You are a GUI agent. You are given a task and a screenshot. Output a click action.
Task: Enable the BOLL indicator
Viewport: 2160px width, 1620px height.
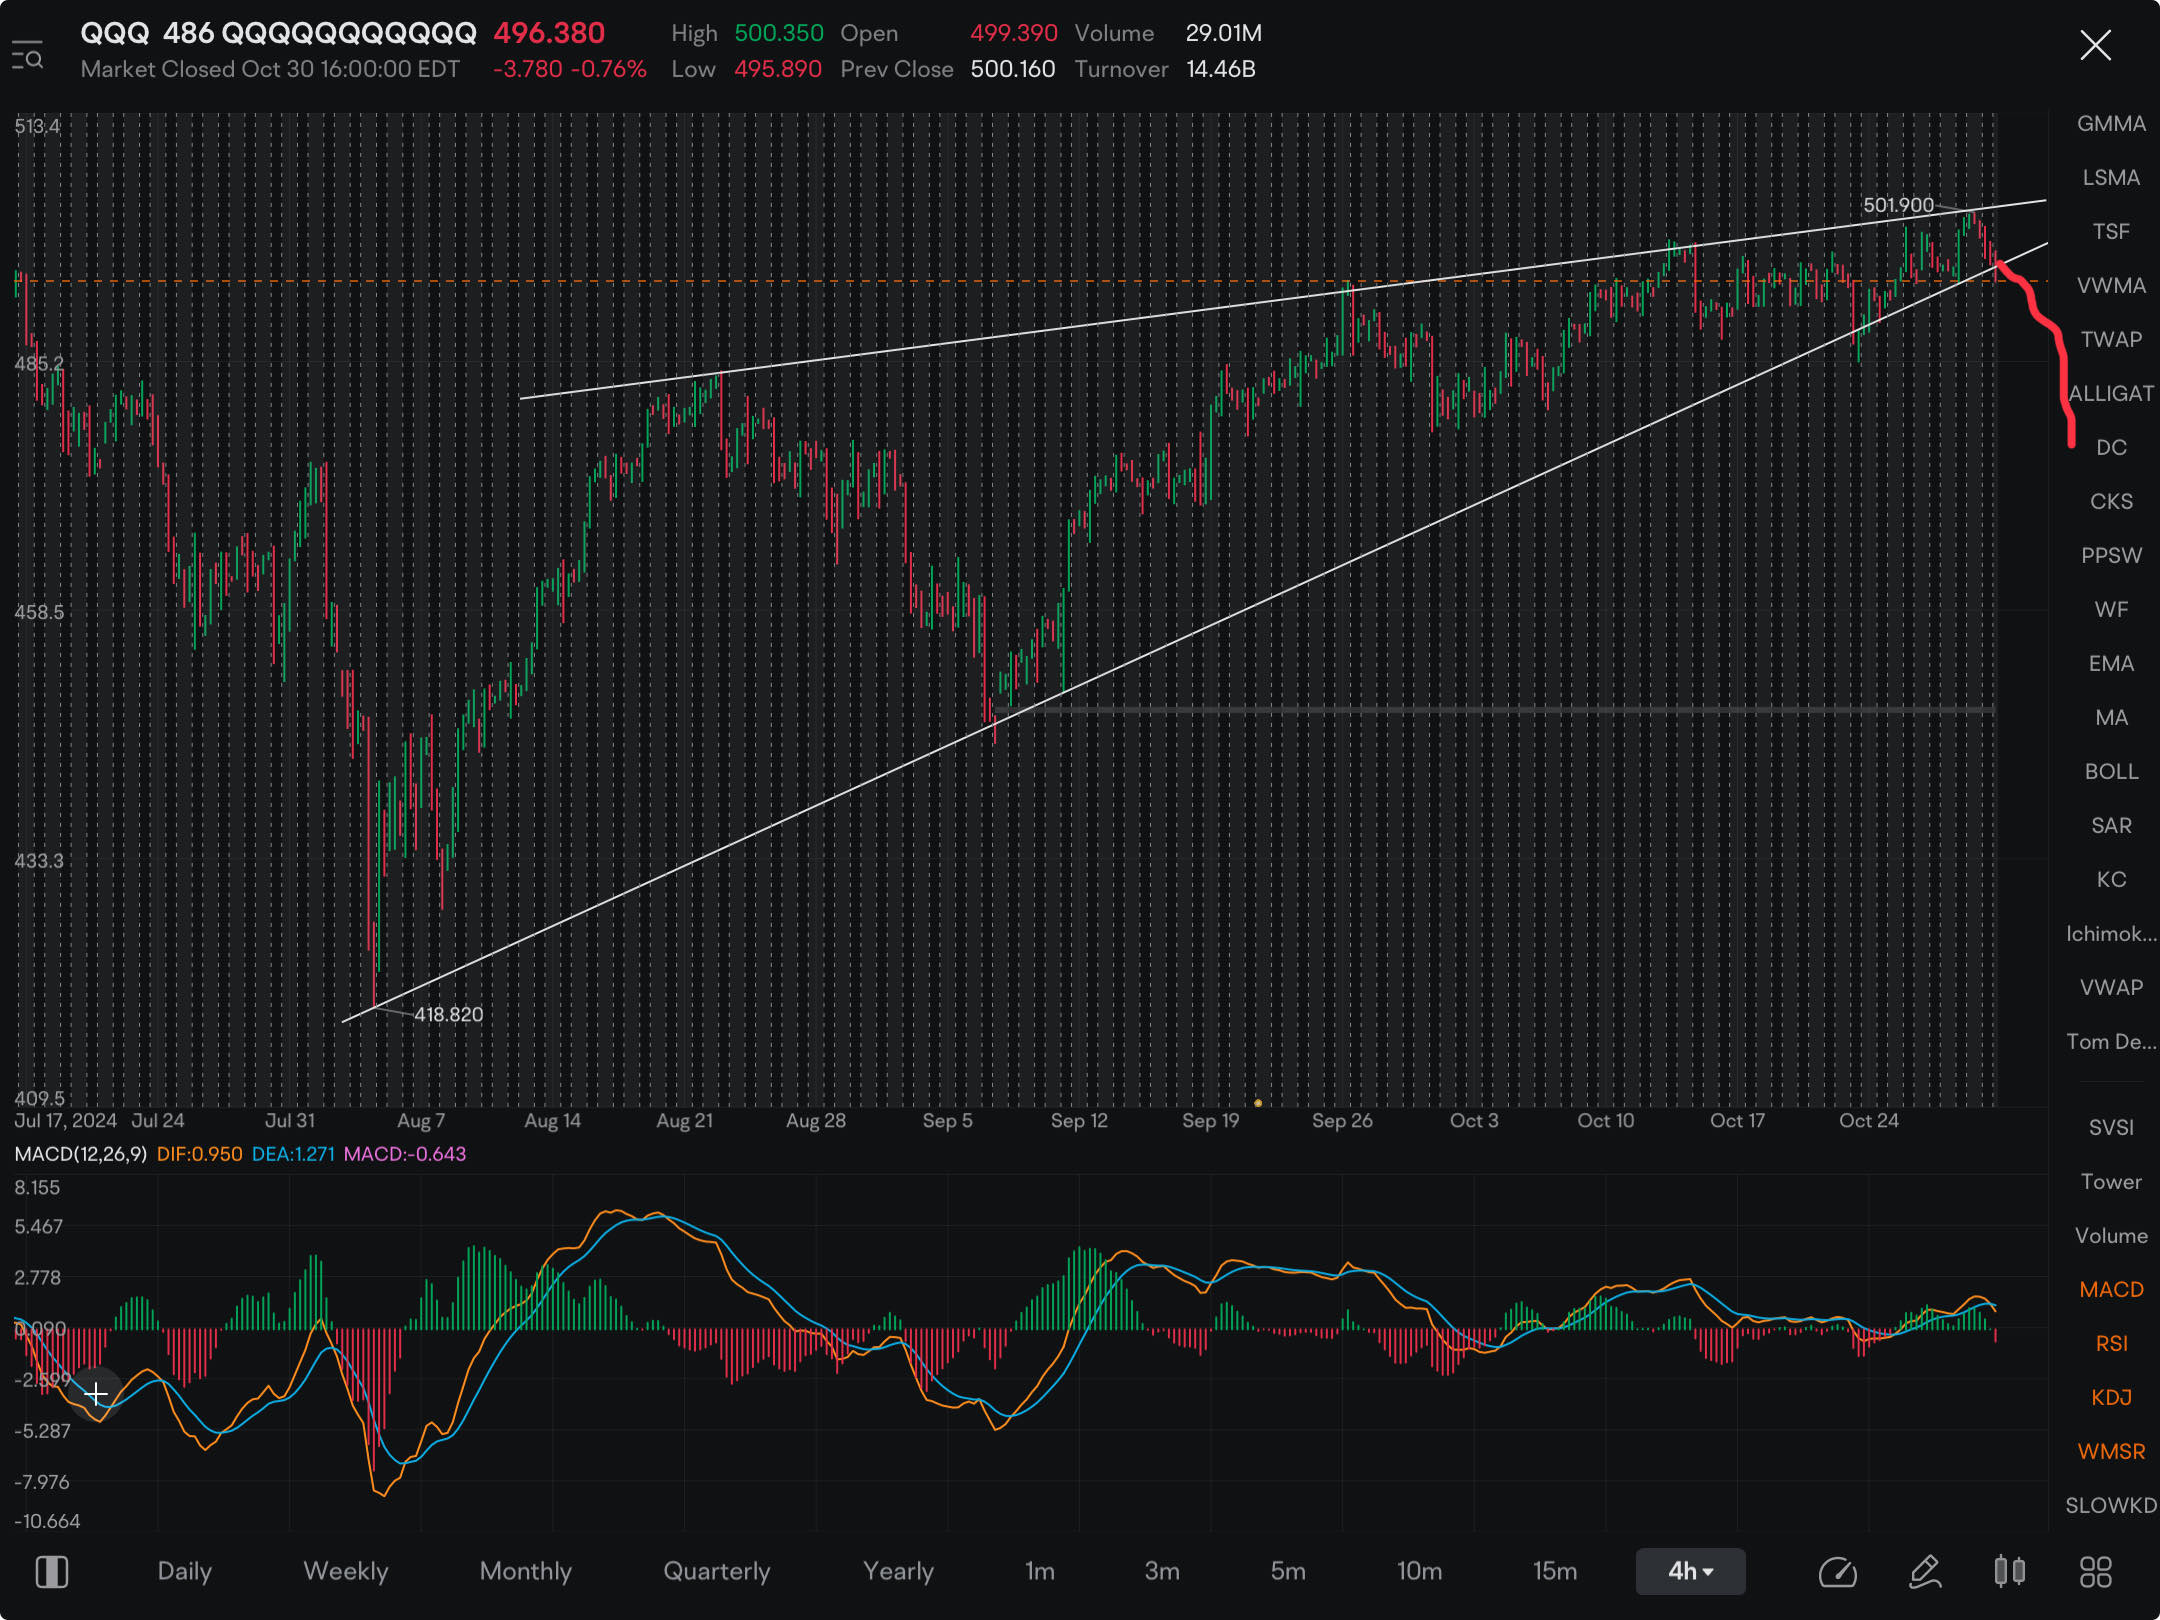2111,772
